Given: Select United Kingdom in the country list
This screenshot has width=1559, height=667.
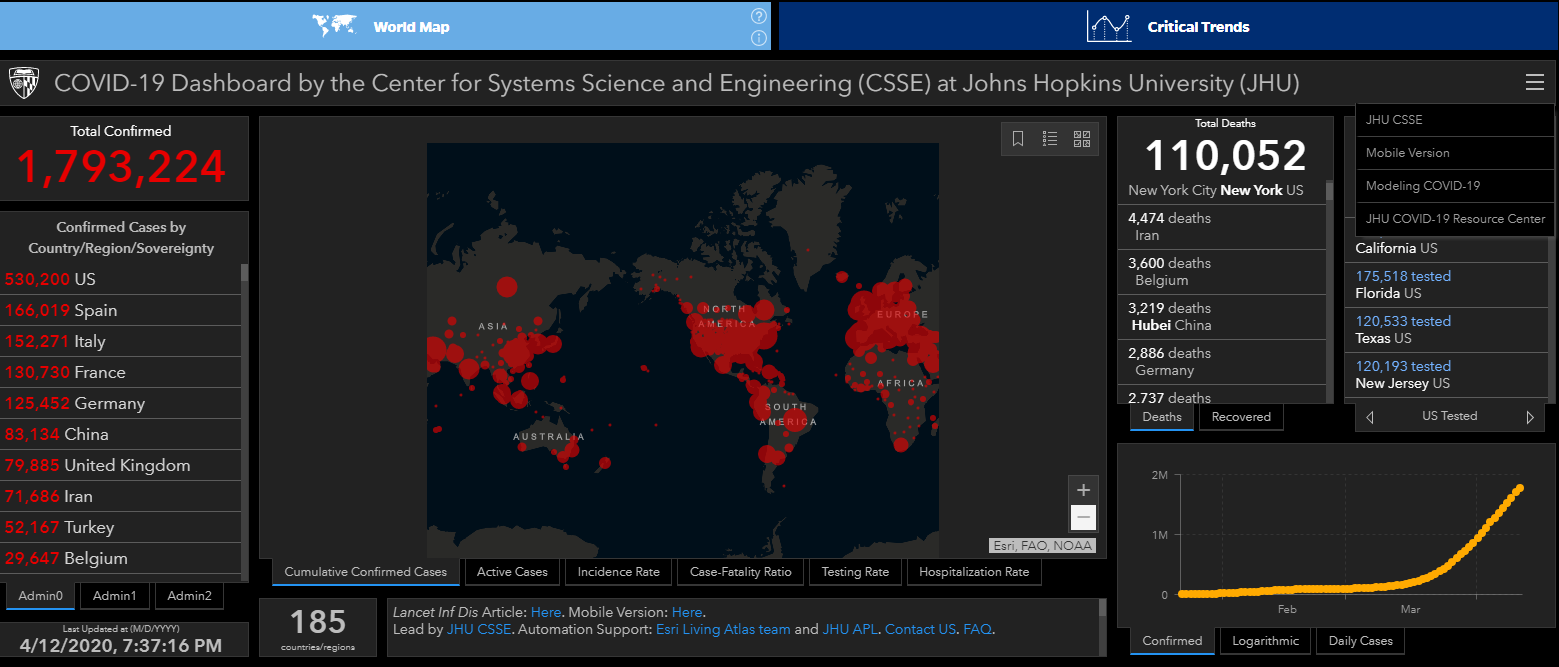Looking at the screenshot, I should (x=121, y=465).
